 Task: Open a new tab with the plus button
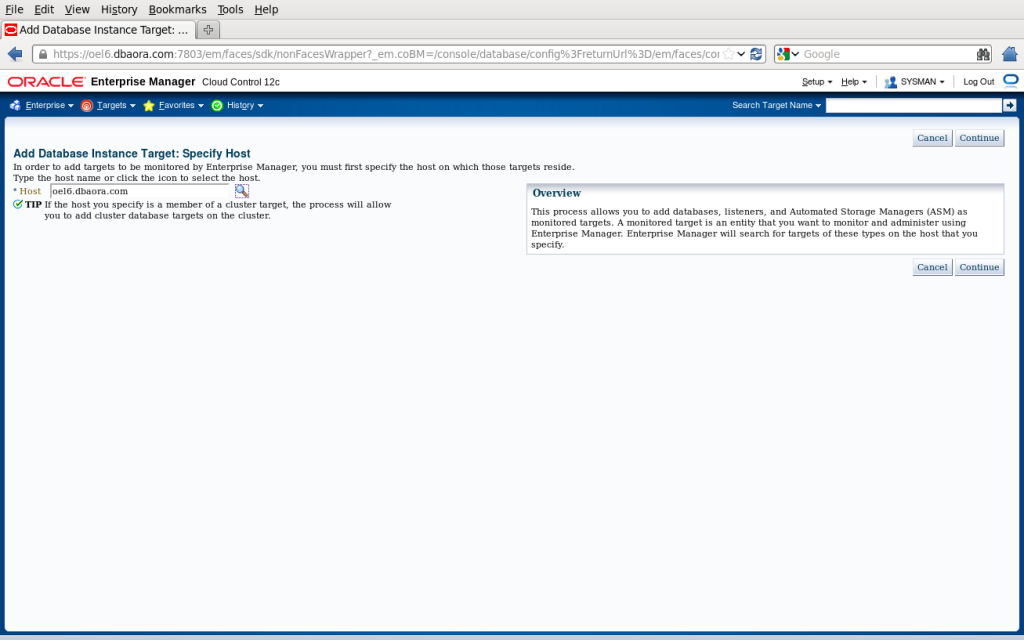(x=208, y=30)
